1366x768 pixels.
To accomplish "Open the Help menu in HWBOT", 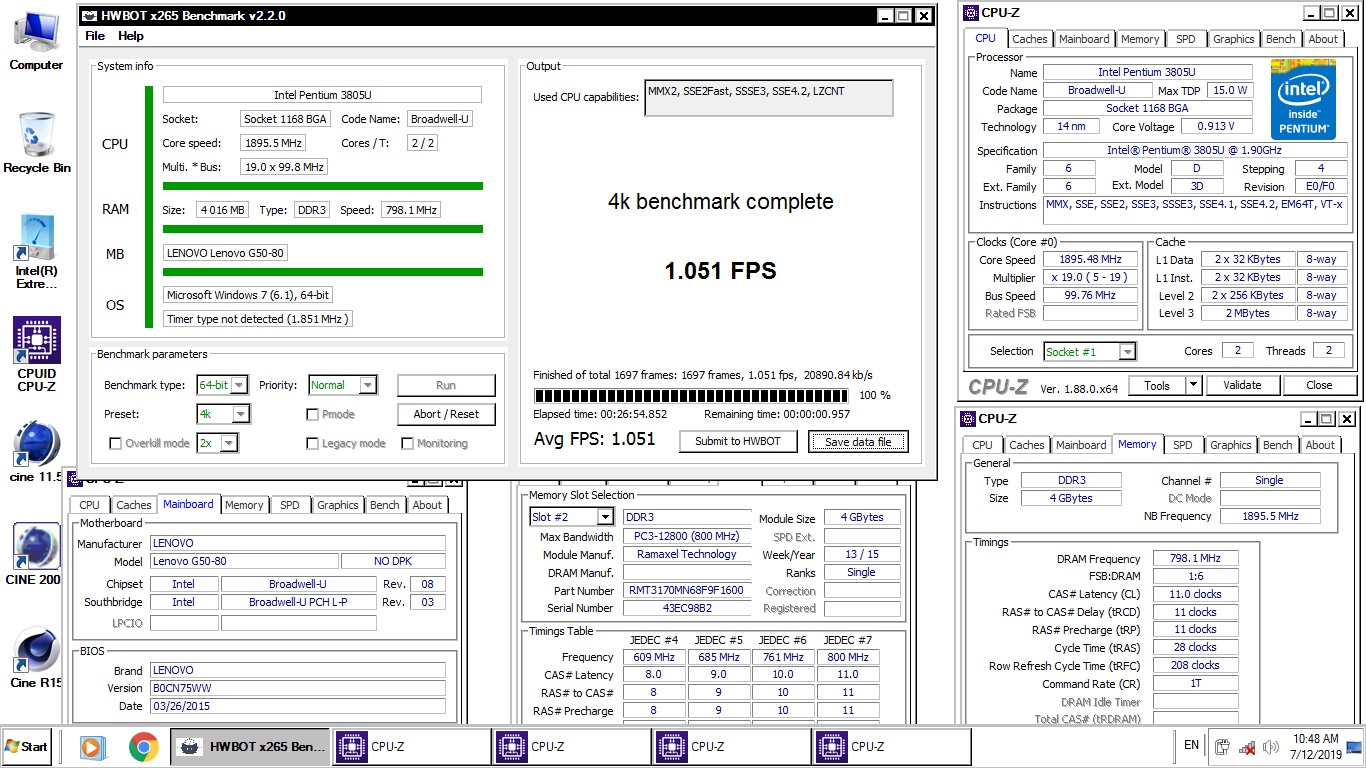I will 131,36.
